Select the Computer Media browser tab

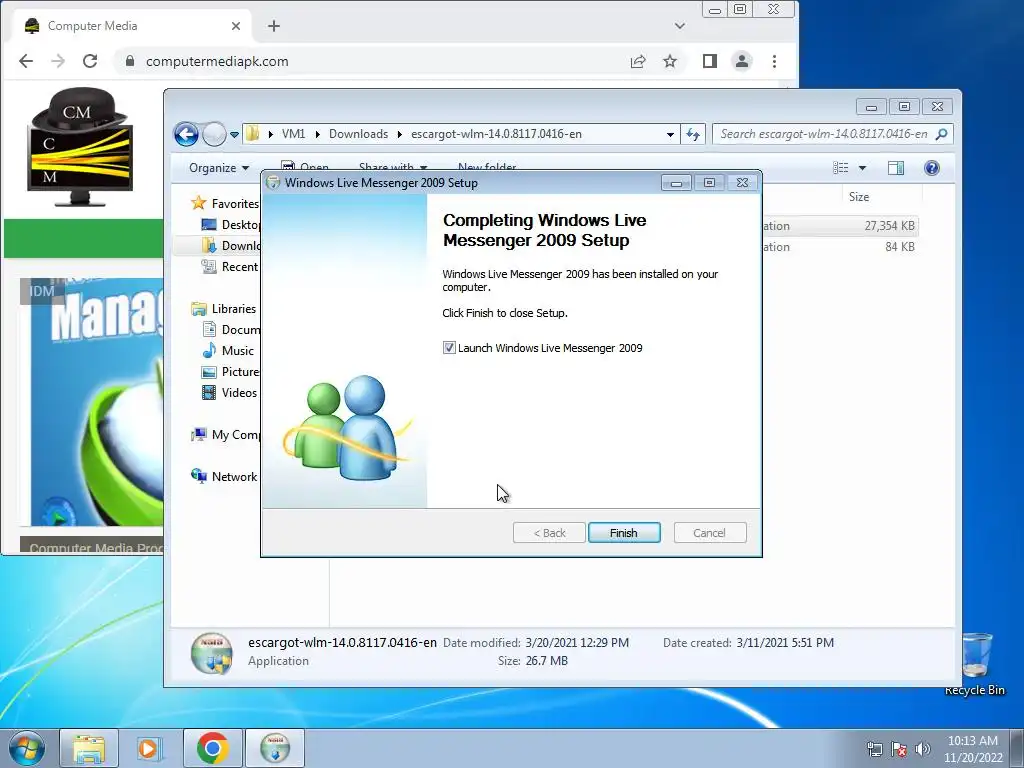133,26
